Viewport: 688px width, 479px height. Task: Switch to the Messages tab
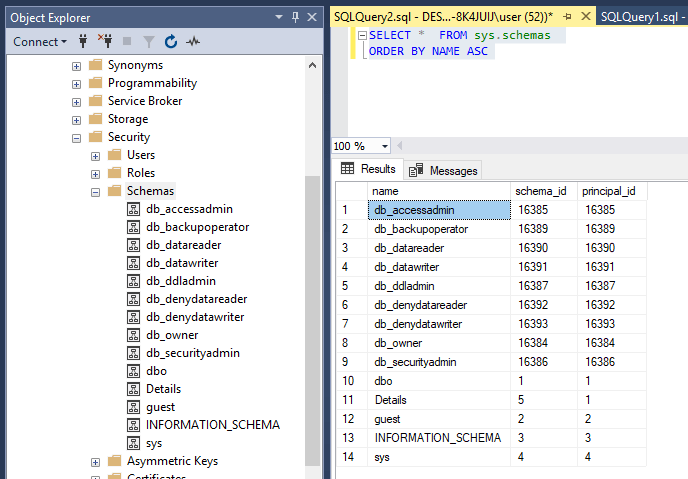point(443,170)
